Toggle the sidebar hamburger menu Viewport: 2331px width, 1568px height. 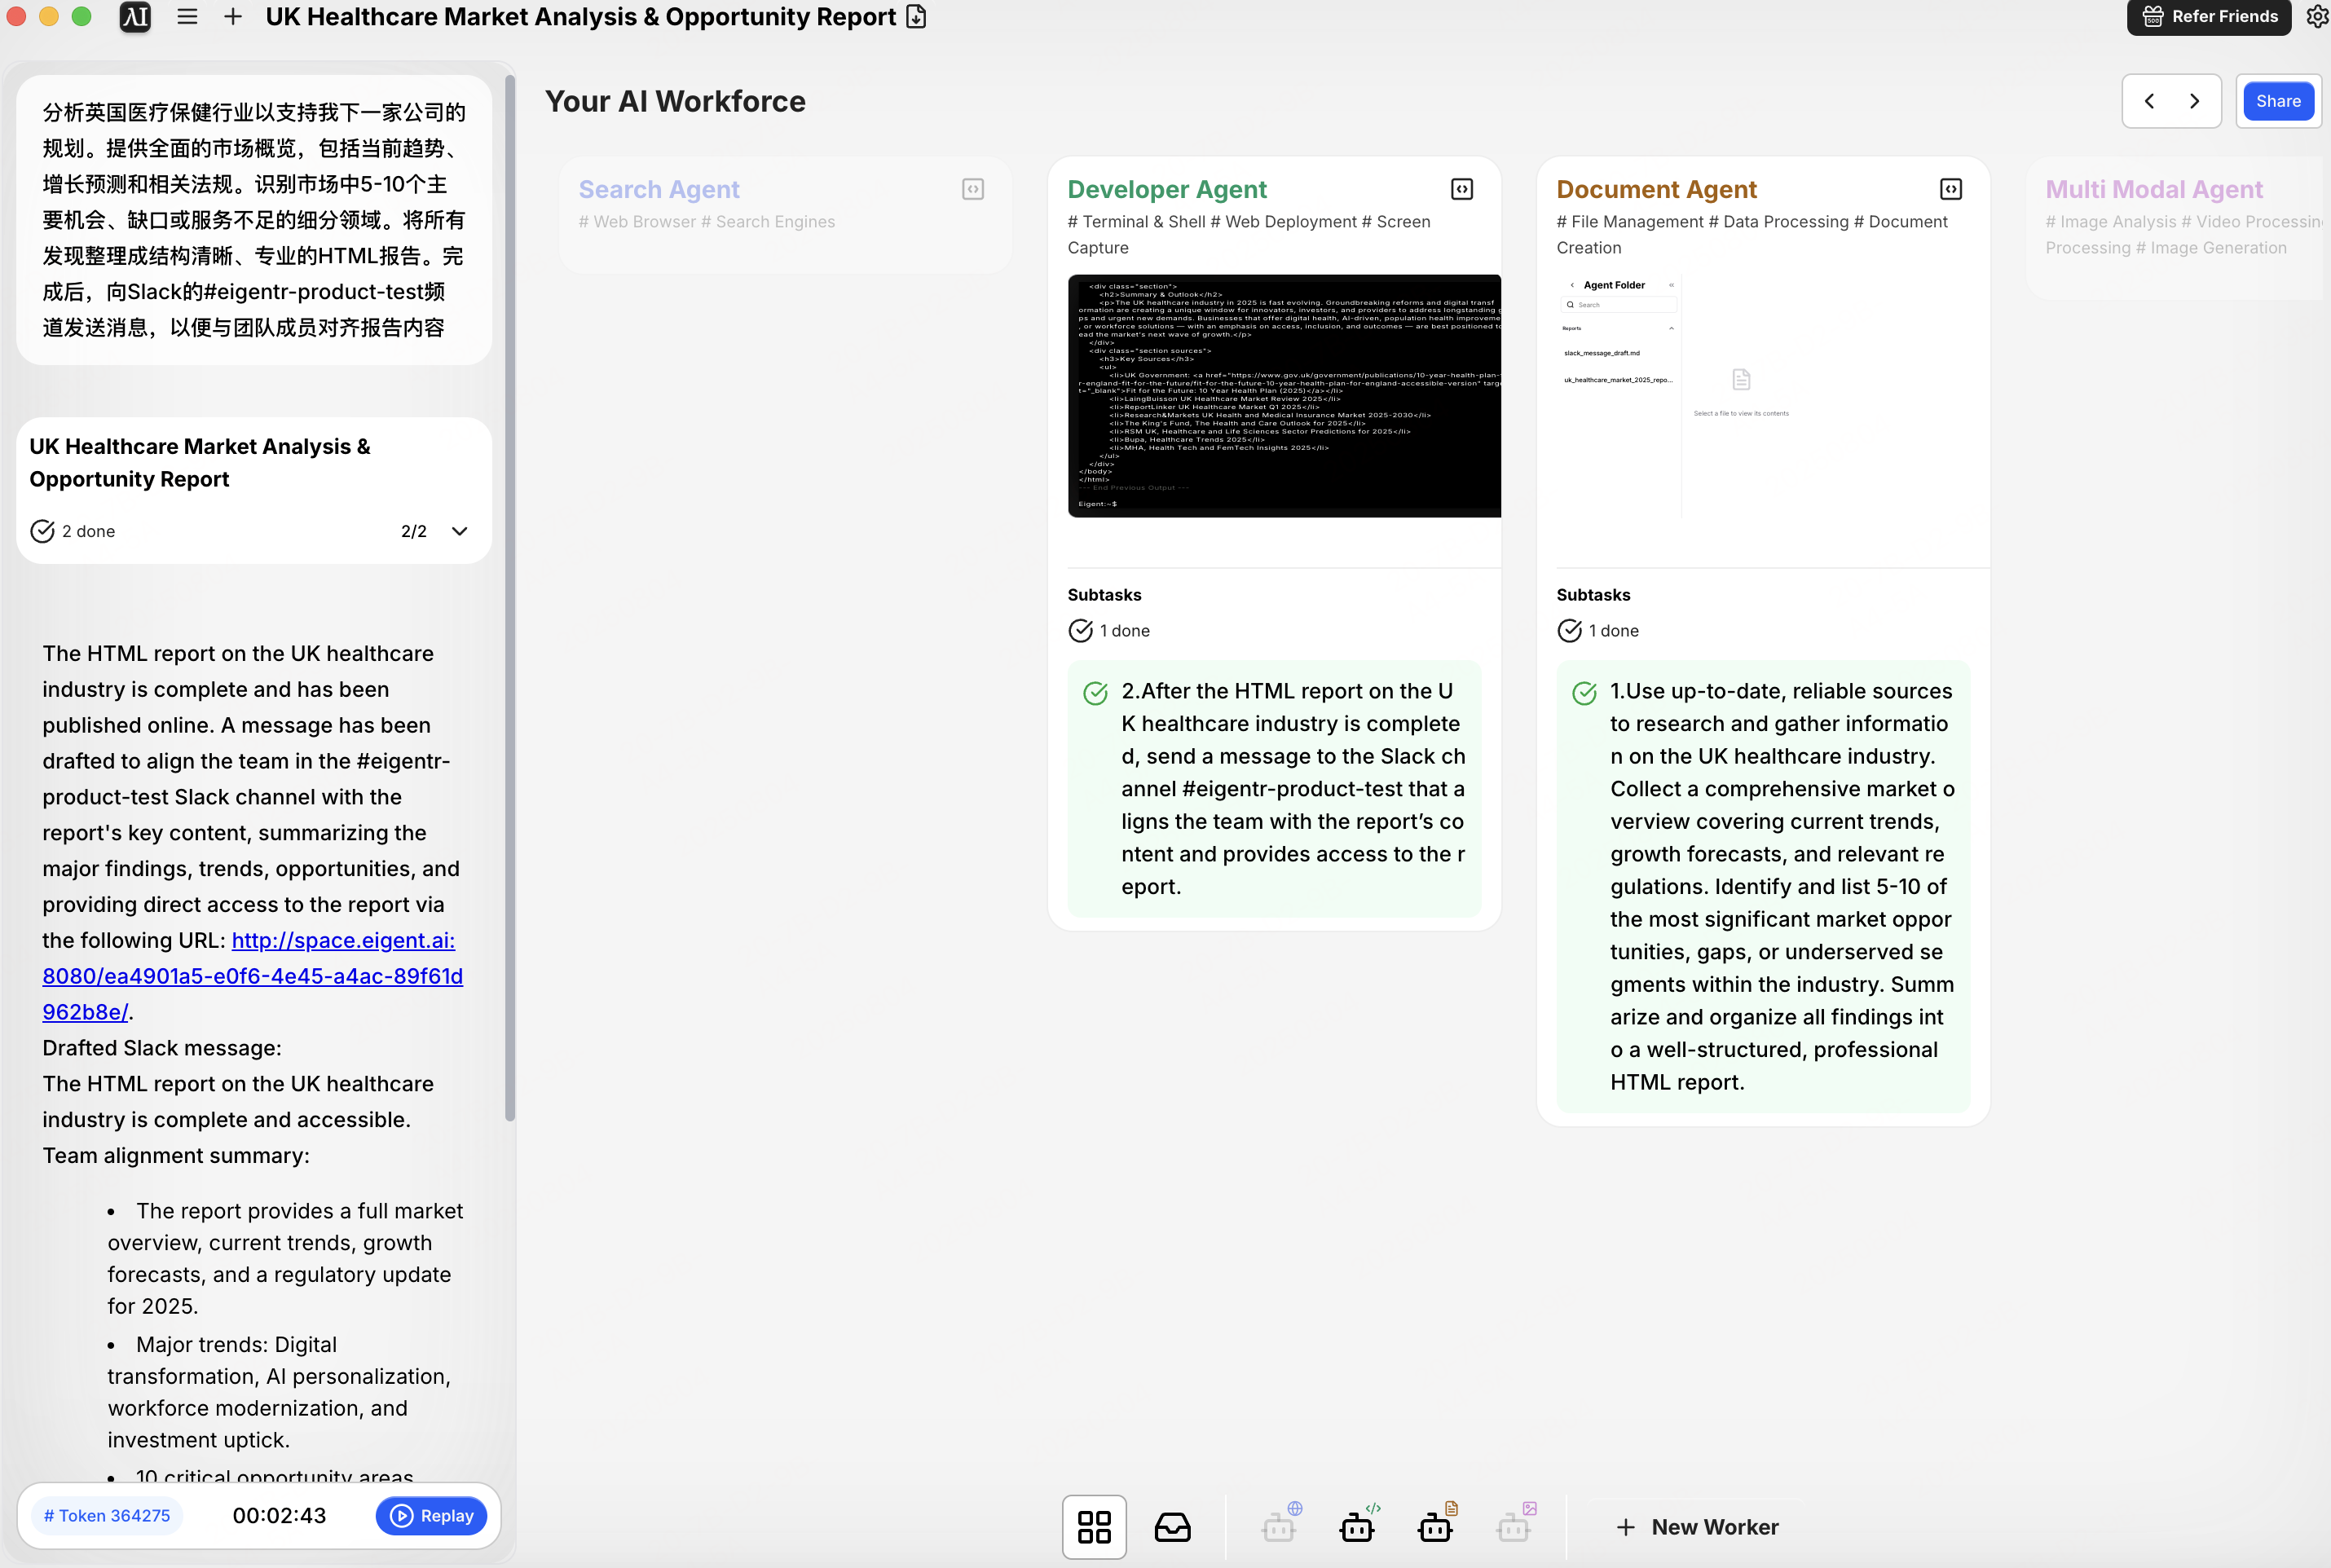(187, 17)
